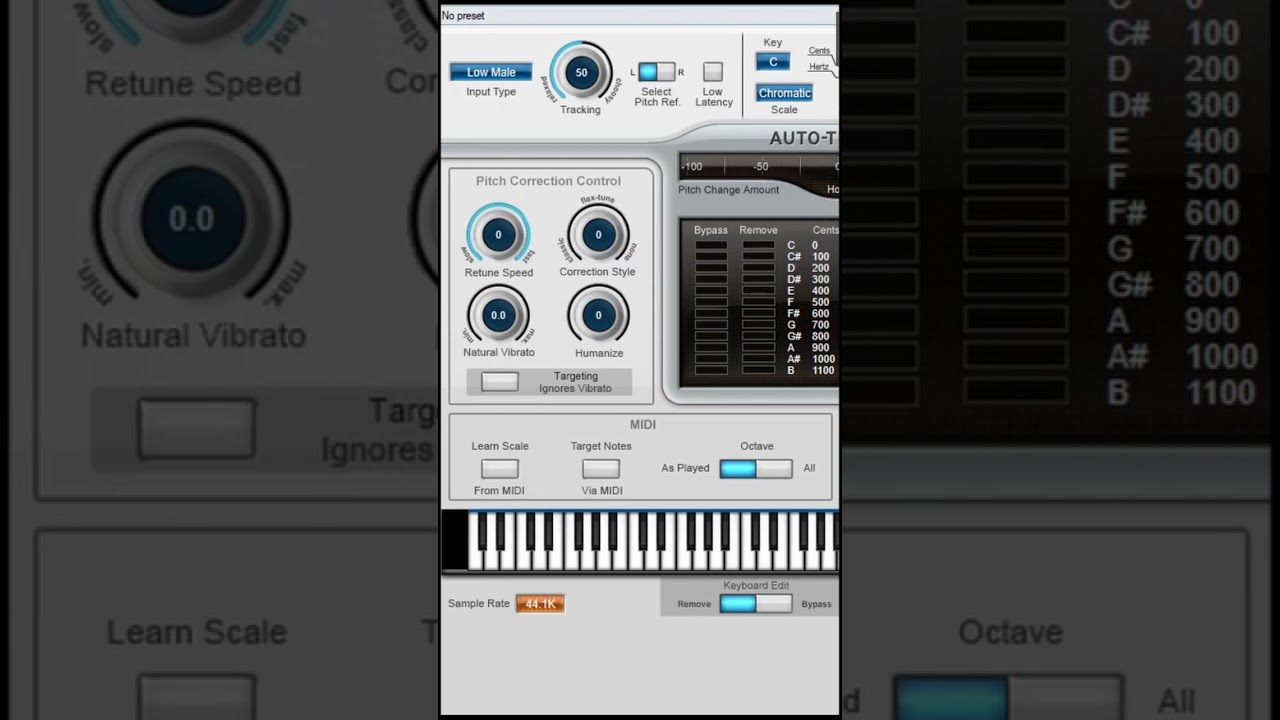This screenshot has height=720, width=1280.
Task: Toggle the Octave As Played/All switch
Action: tap(756, 468)
